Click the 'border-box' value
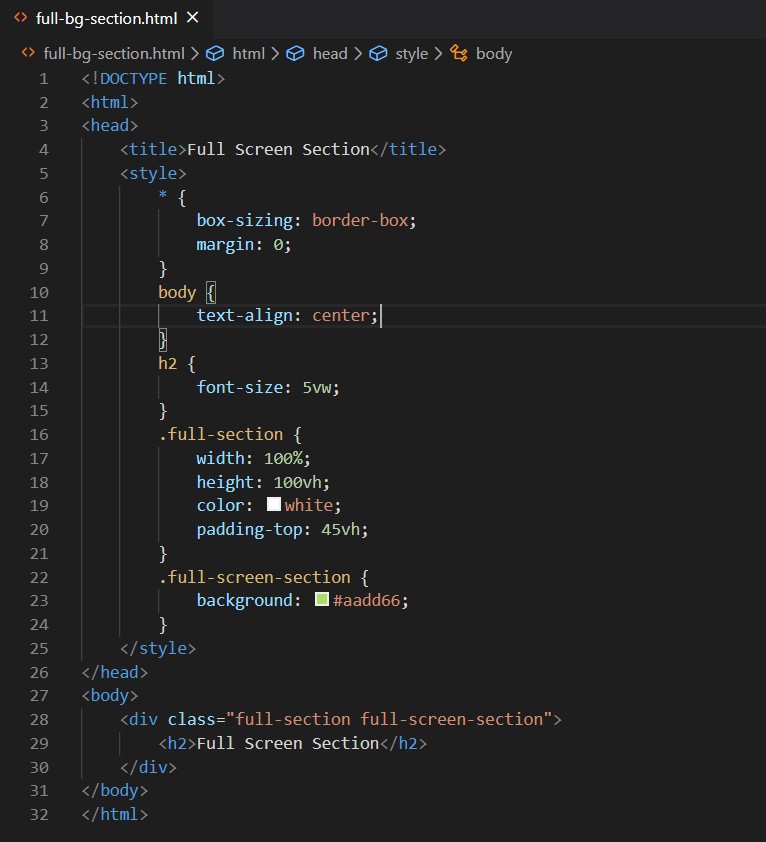766x842 pixels. point(360,221)
